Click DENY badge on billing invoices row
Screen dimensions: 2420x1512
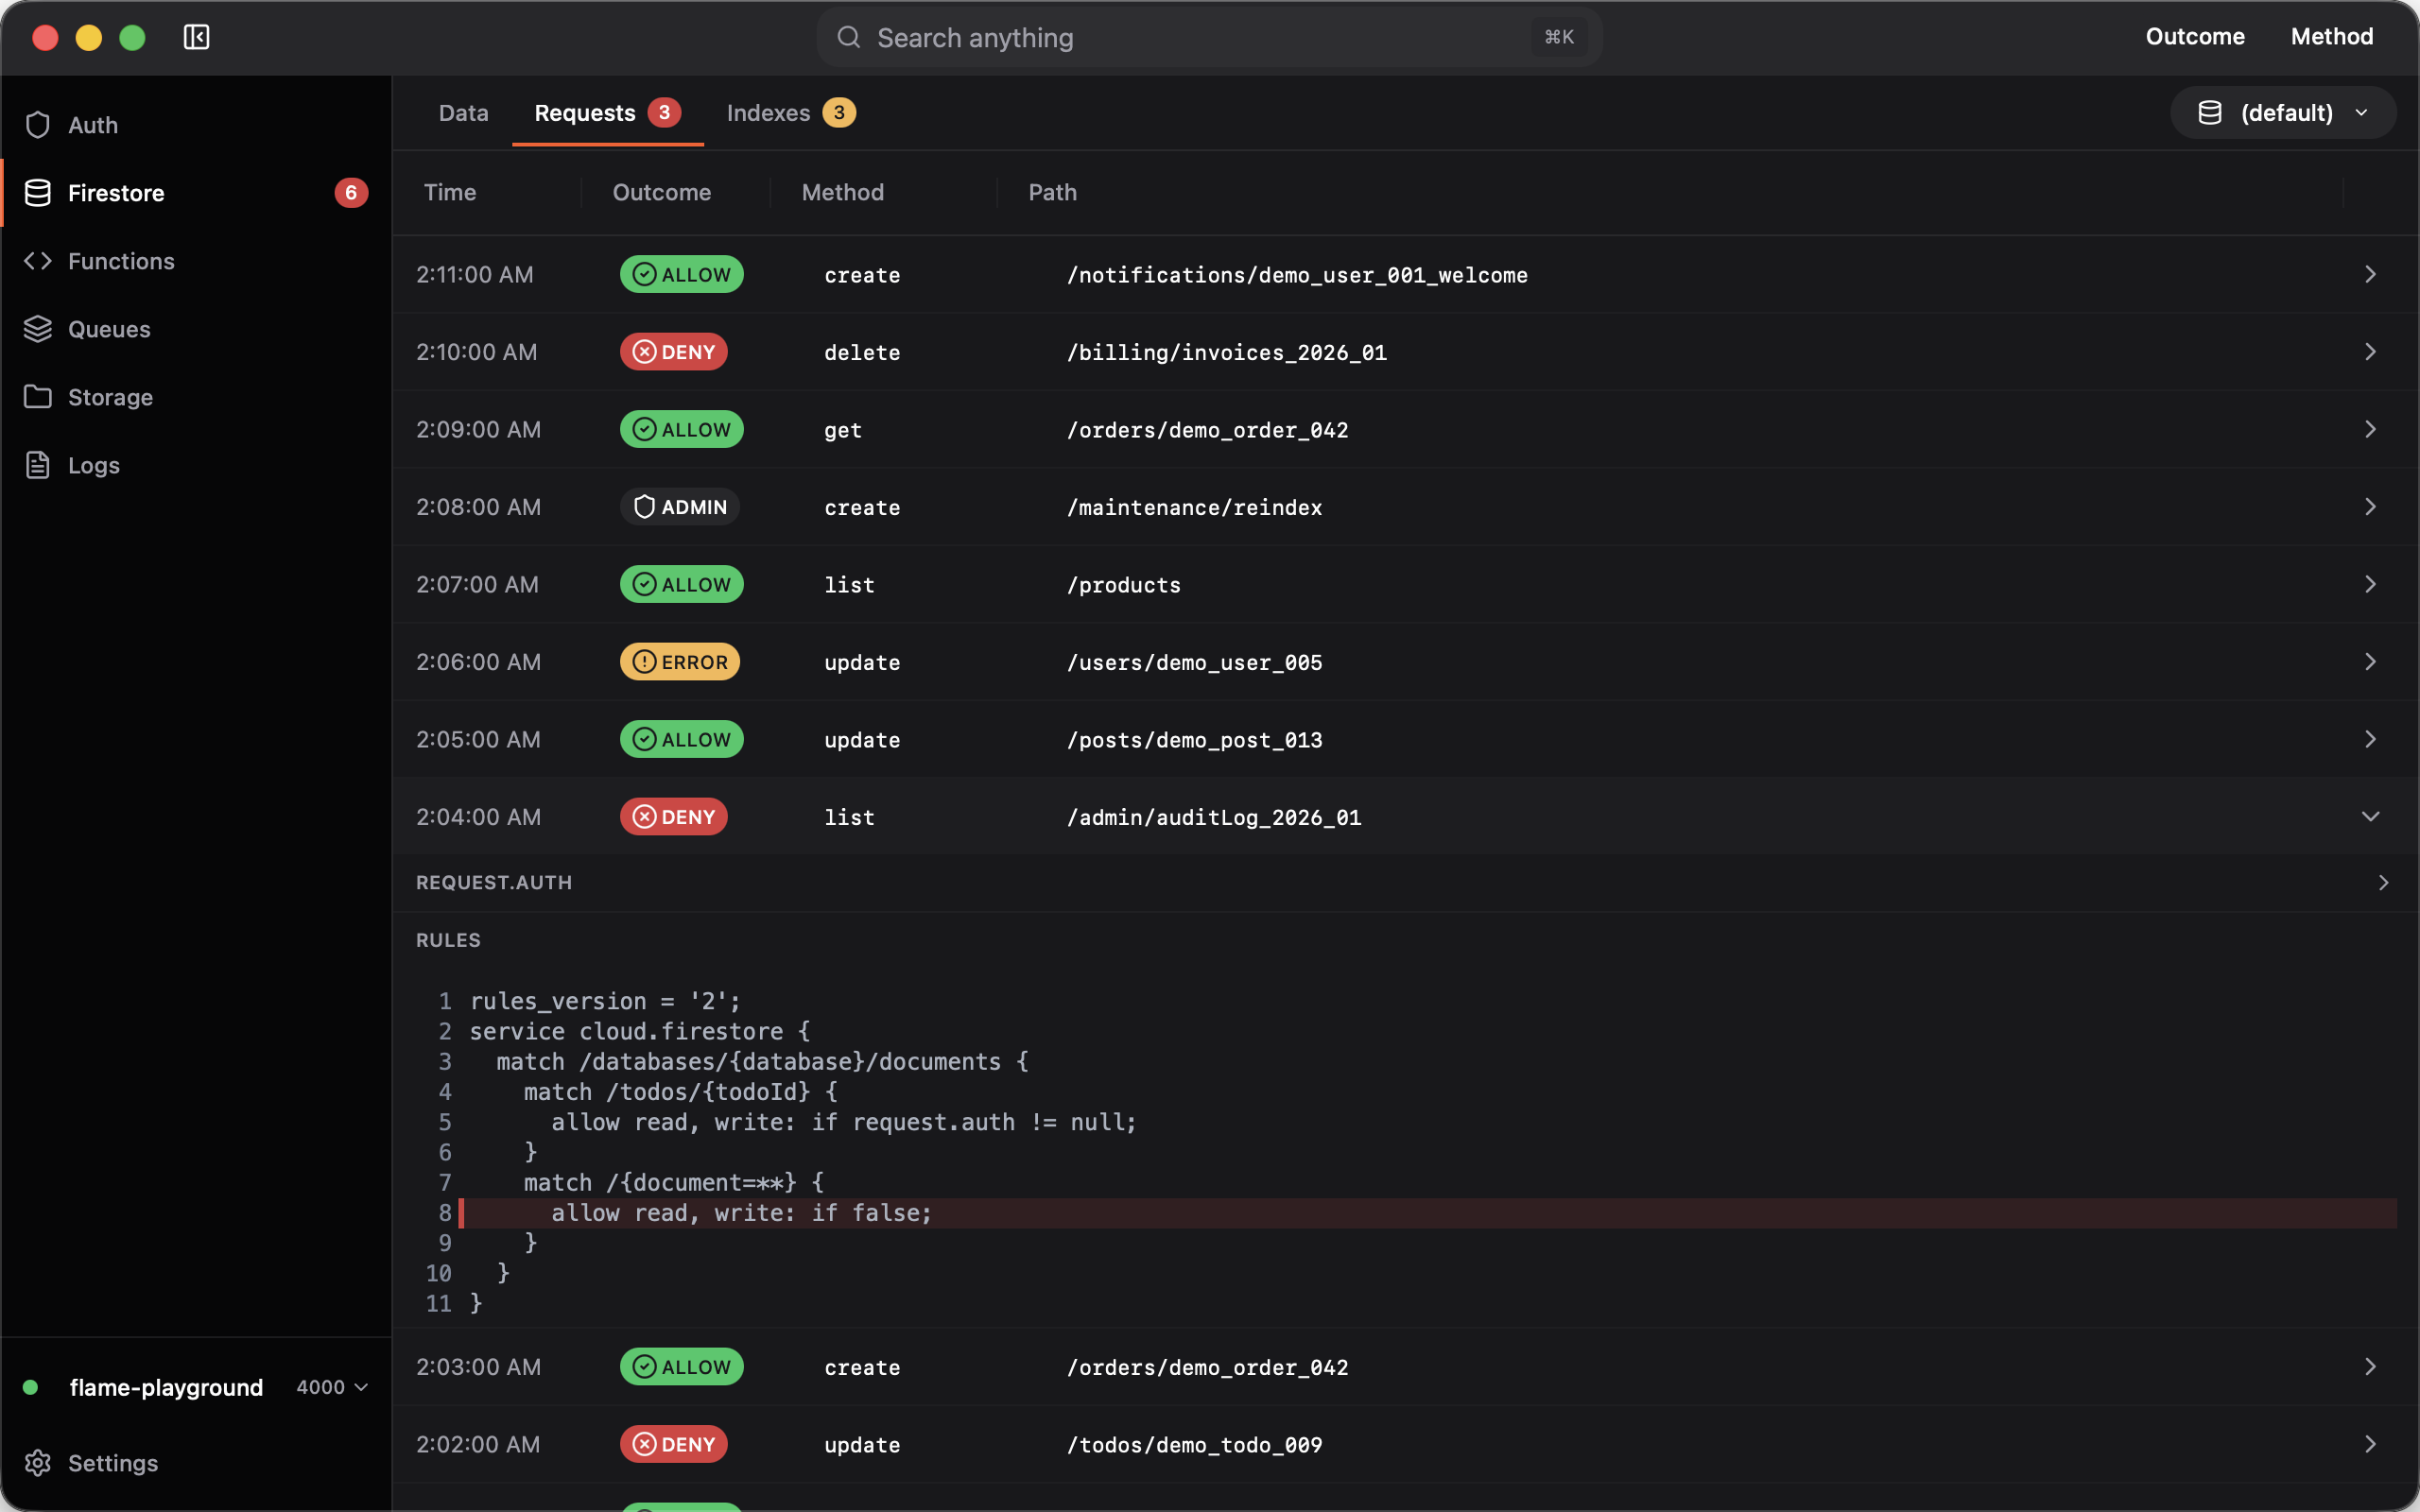[x=673, y=352]
